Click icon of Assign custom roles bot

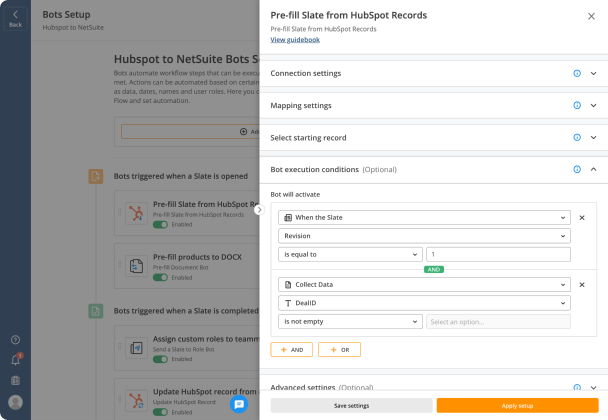coord(136,348)
